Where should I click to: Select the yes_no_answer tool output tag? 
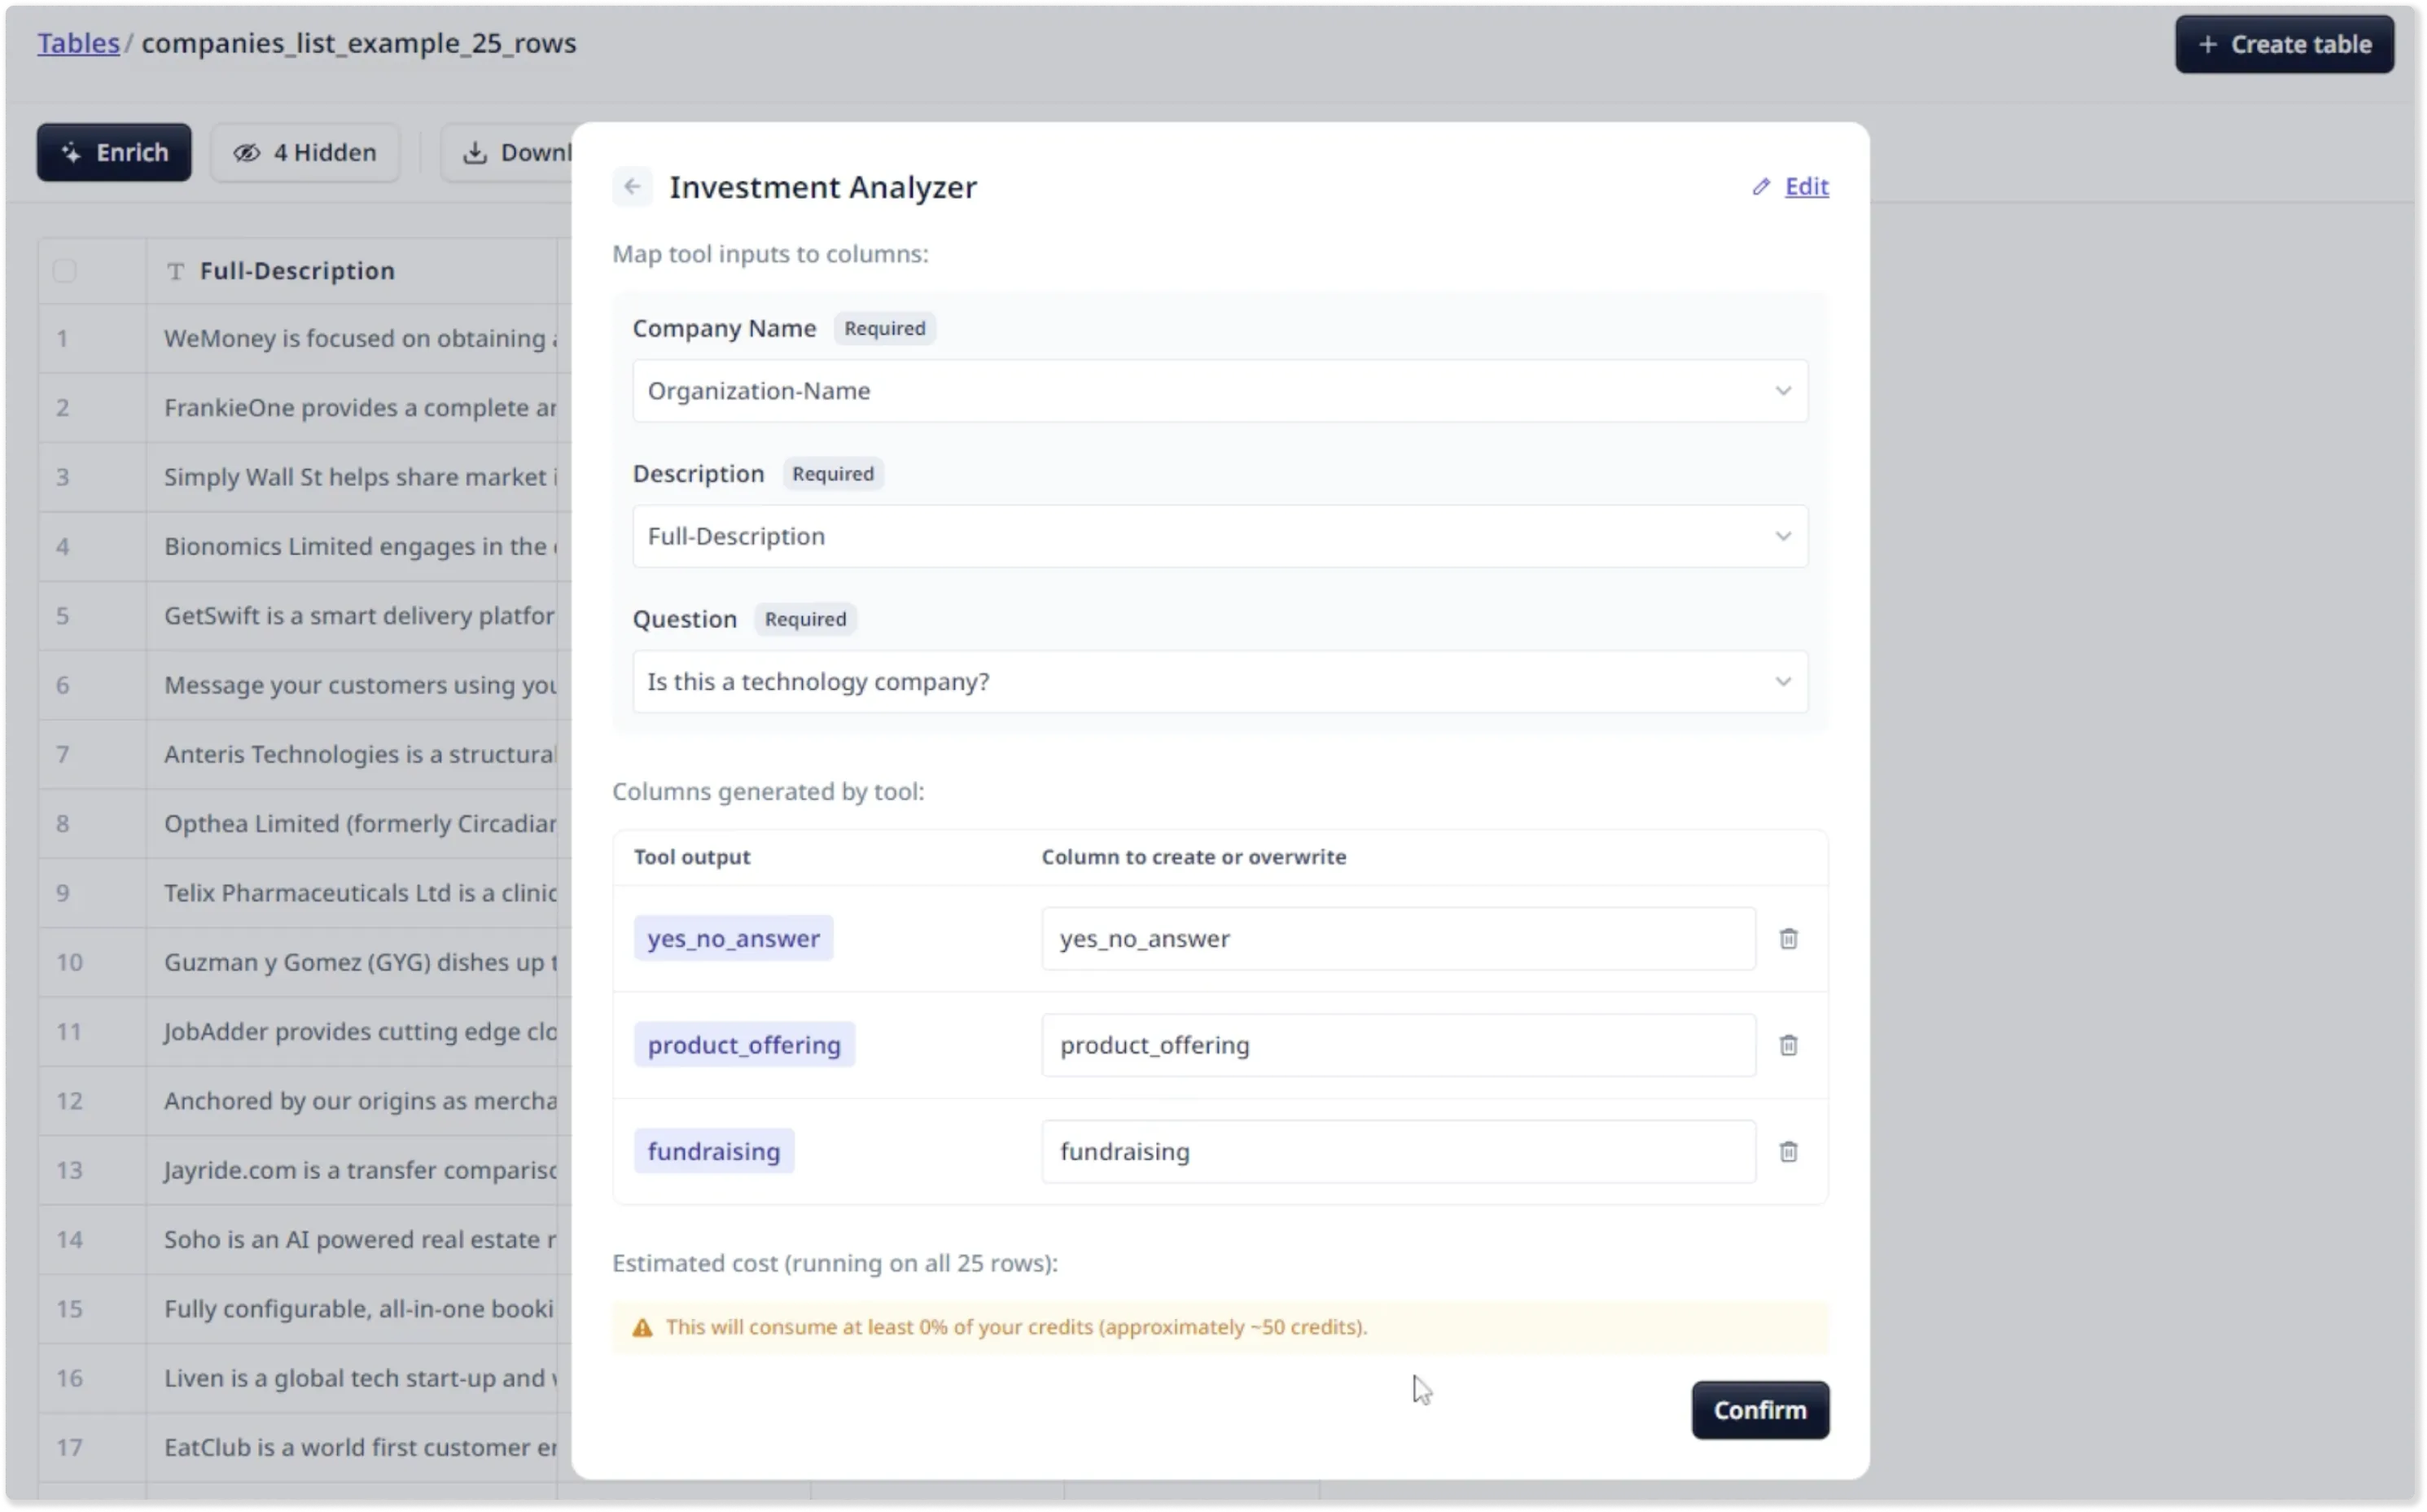coord(733,939)
